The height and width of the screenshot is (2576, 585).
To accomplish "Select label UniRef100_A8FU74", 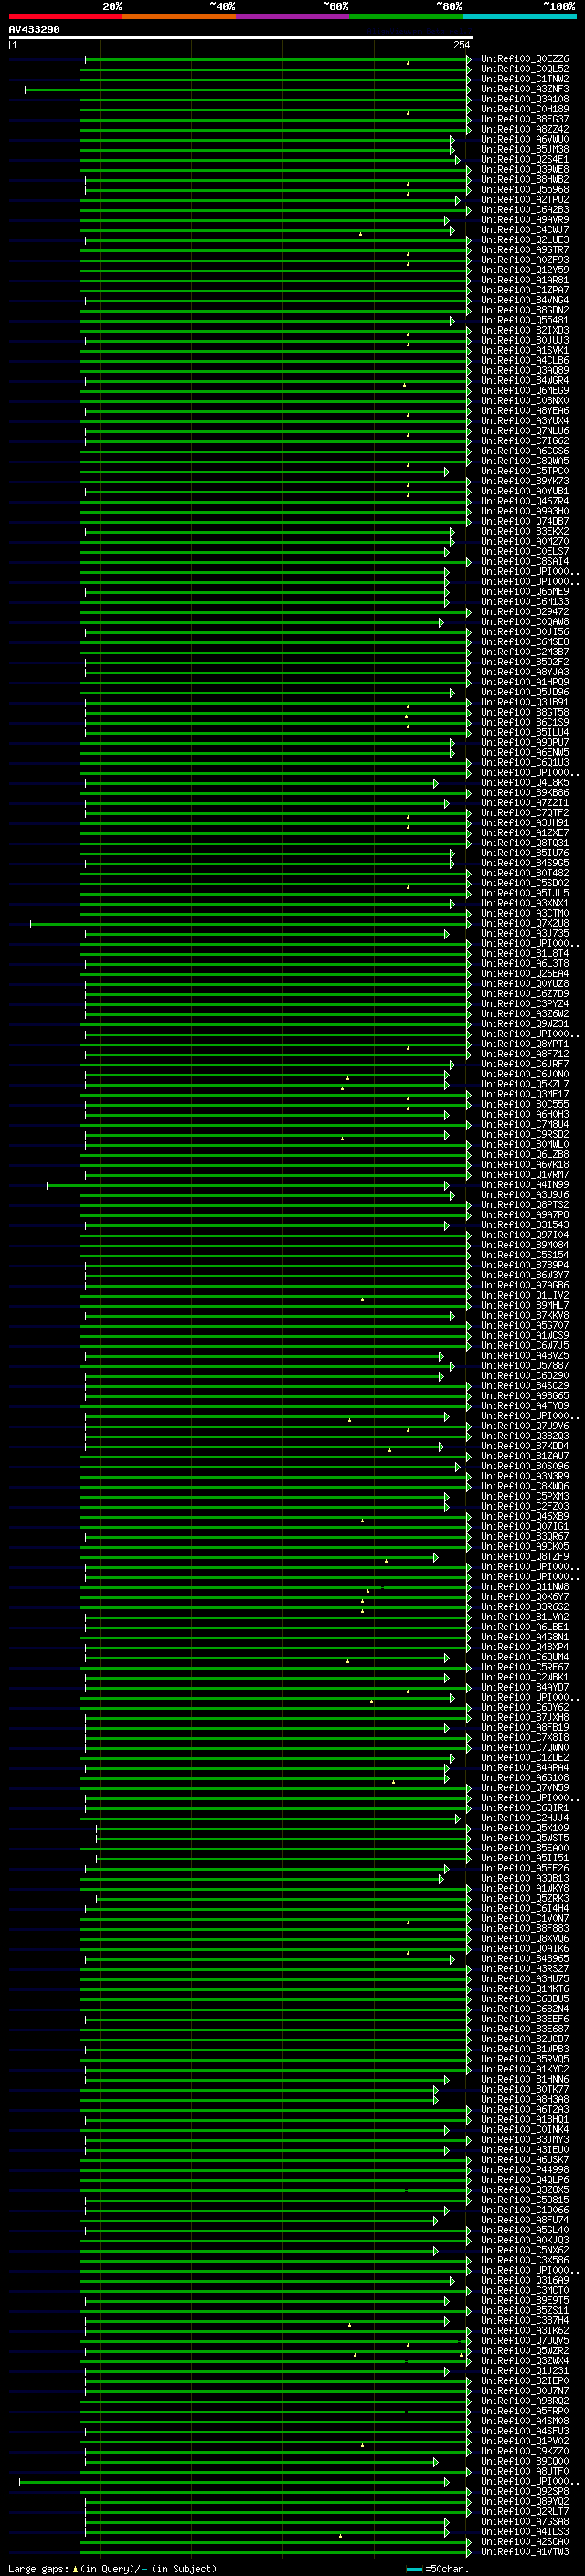I will [x=524, y=2219].
